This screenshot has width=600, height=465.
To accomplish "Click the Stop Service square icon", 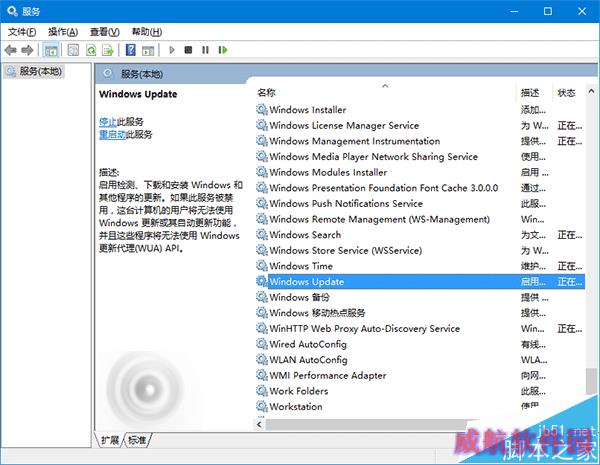I will click(188, 50).
